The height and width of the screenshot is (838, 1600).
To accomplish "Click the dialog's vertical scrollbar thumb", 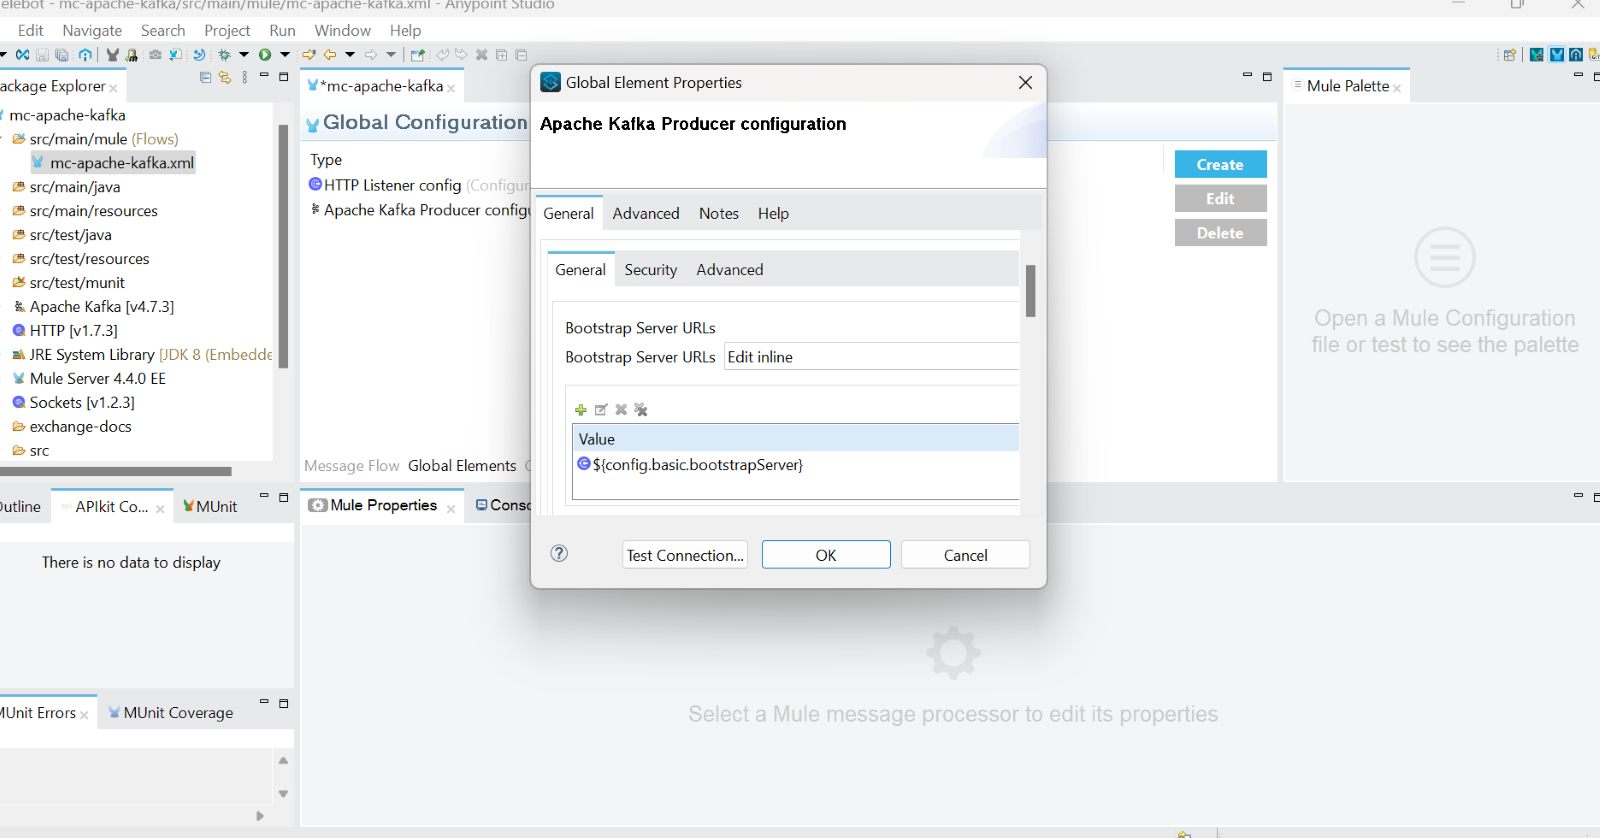I will 1030,291.
